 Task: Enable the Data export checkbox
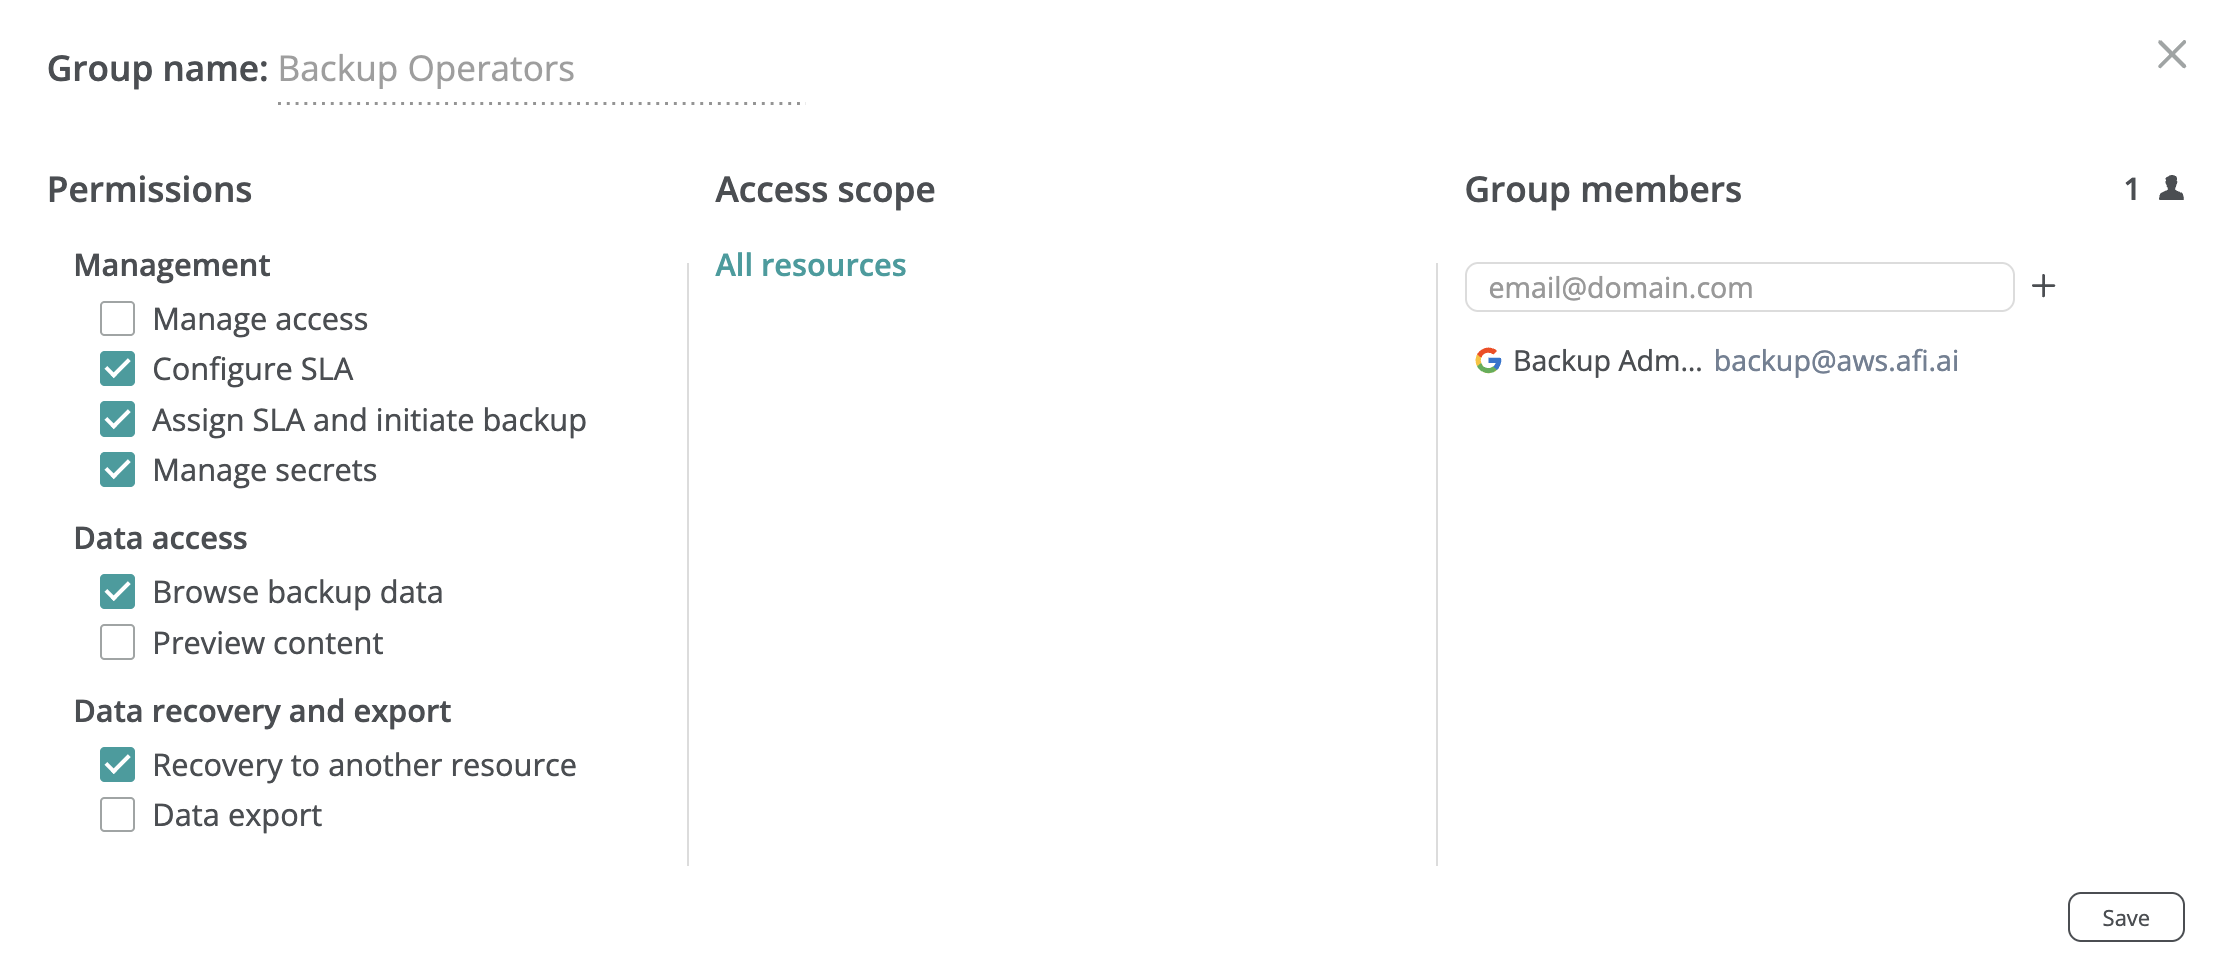(x=118, y=815)
